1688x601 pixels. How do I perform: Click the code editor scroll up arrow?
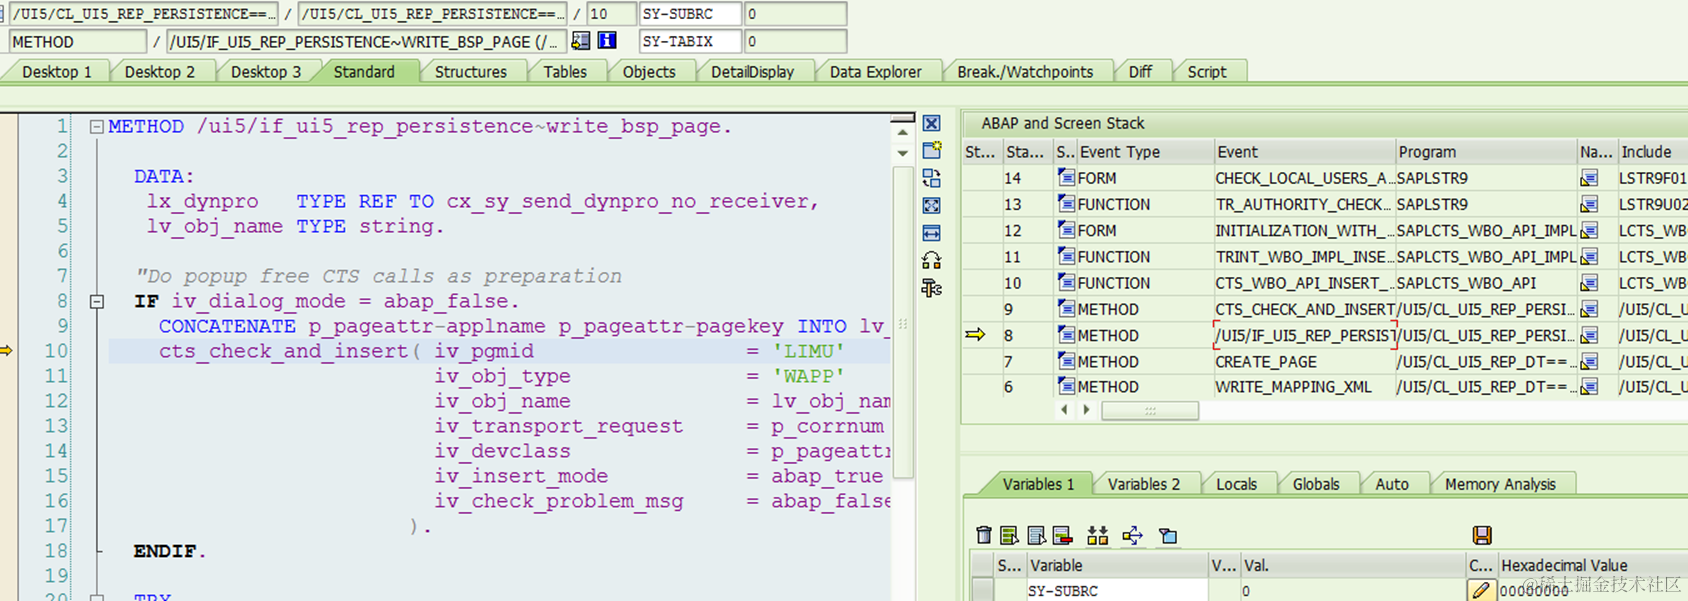point(903,132)
